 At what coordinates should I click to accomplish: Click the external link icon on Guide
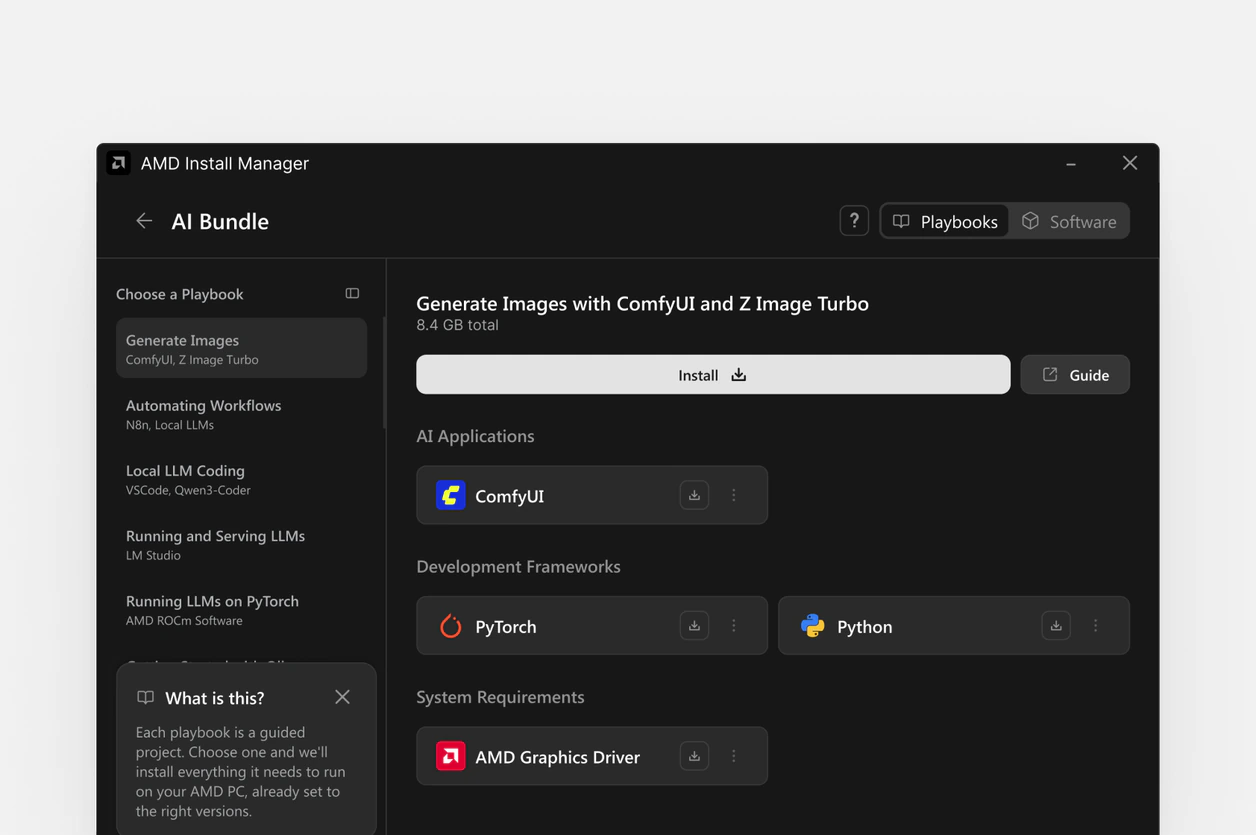(x=1050, y=374)
